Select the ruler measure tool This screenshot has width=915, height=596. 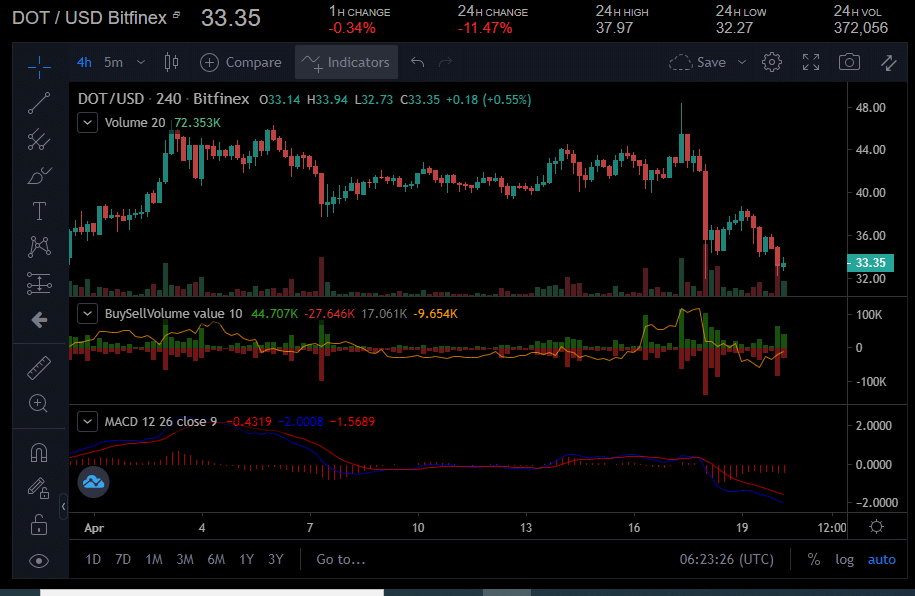coord(39,368)
